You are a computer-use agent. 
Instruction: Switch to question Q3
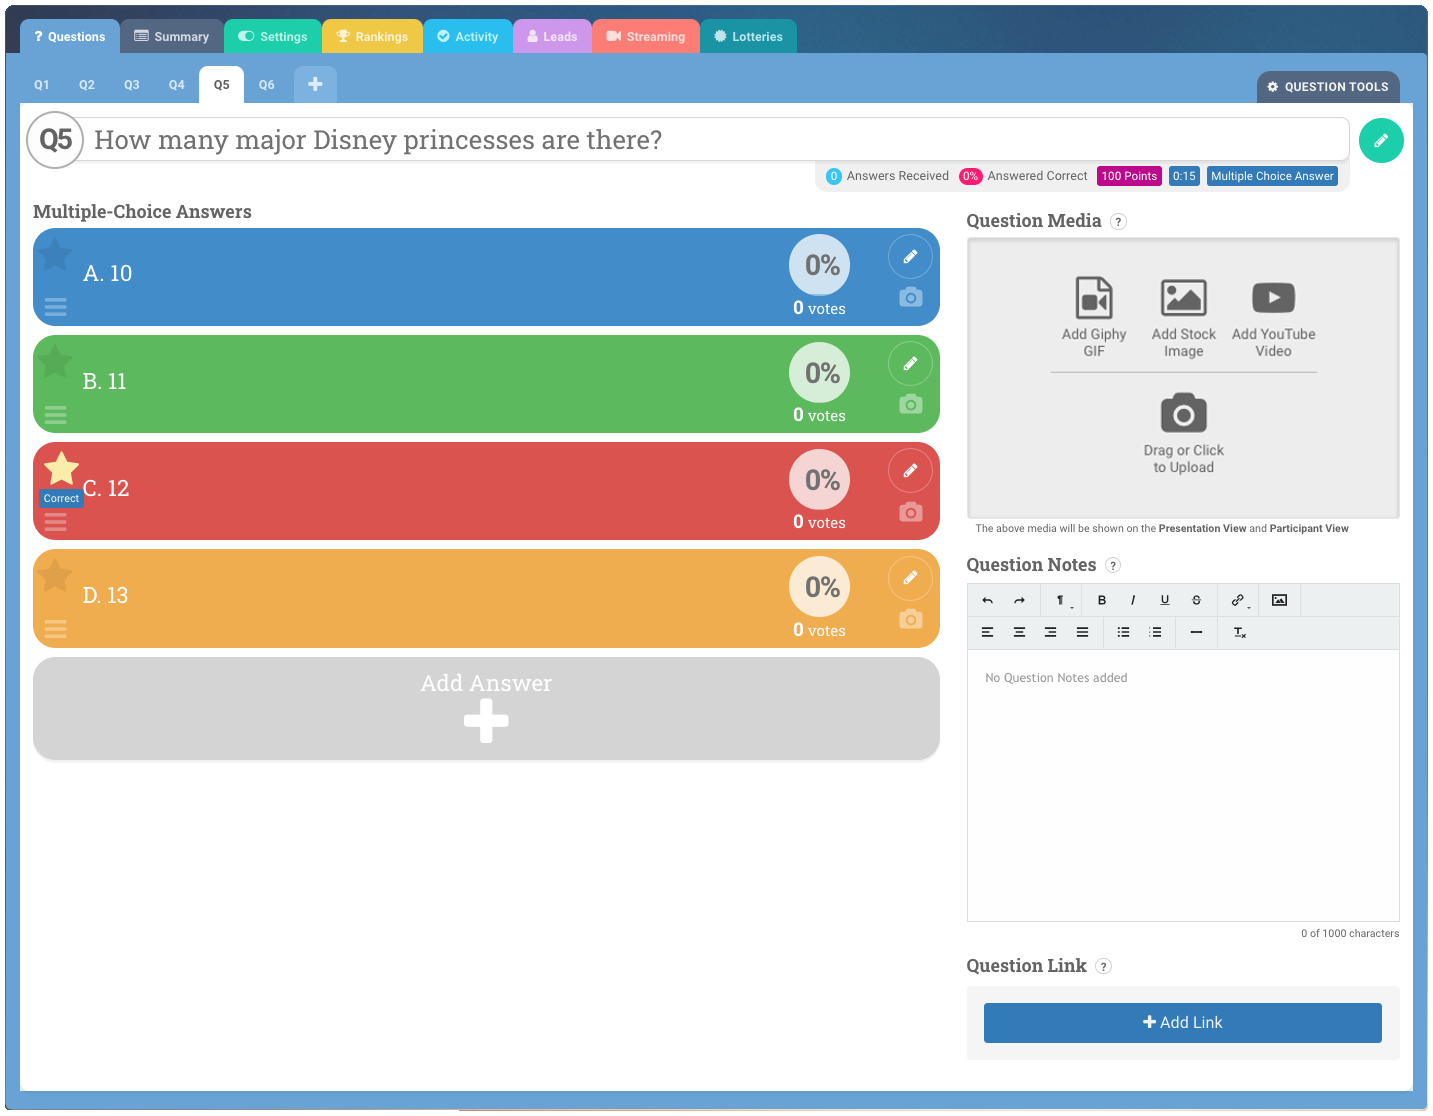click(x=132, y=85)
